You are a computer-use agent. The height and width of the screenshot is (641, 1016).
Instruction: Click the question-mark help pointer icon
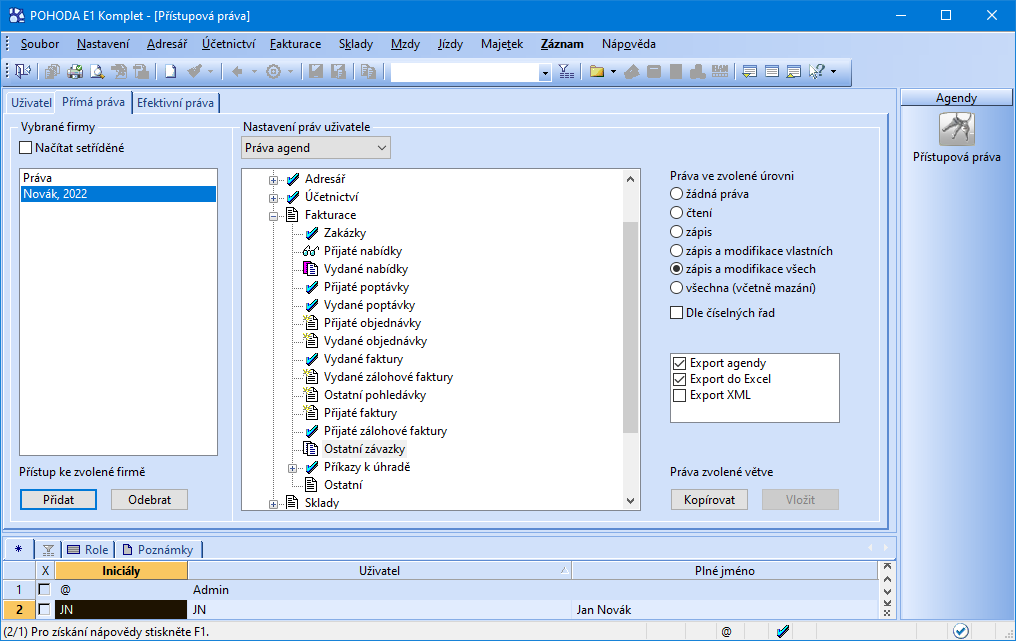(816, 71)
